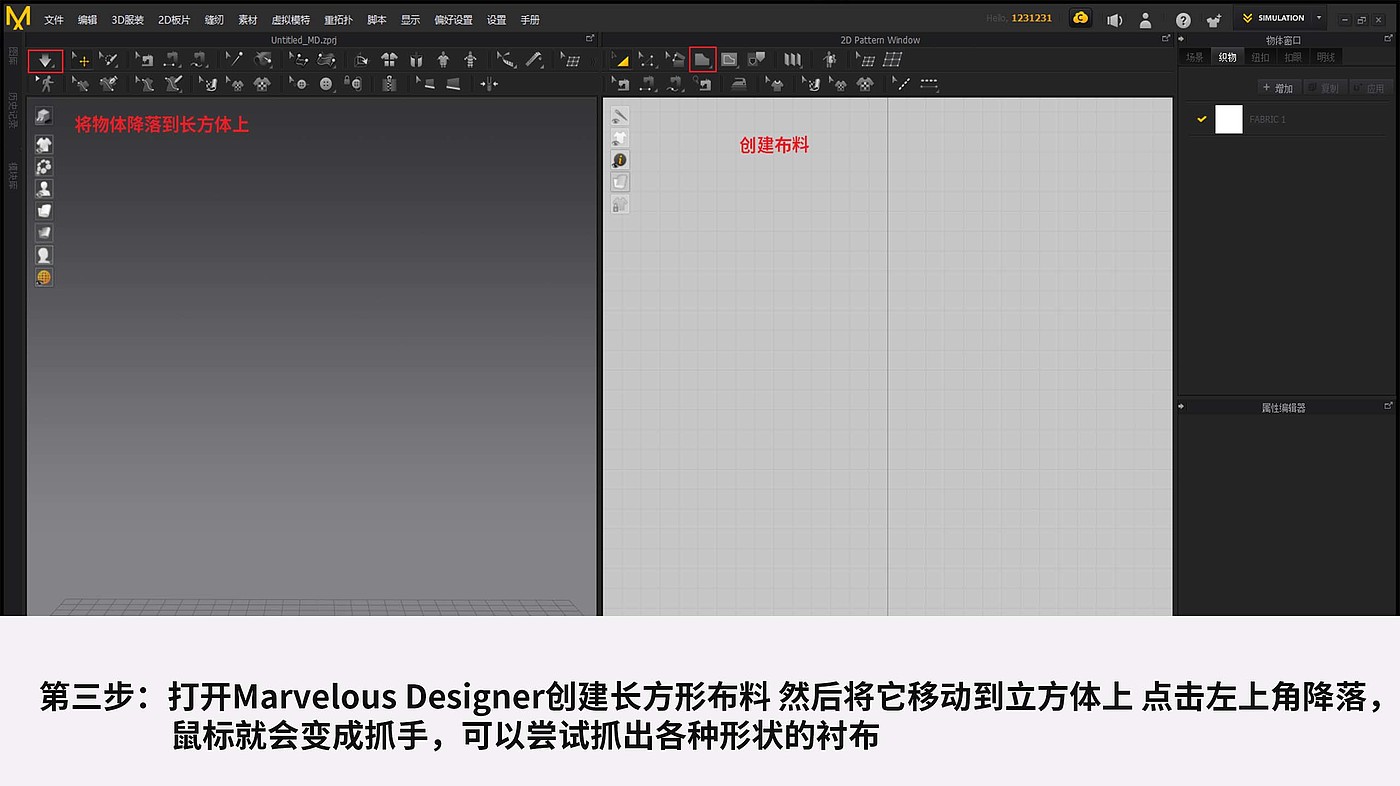Viewport: 1400px width, 786px height.
Task: Switch to the 织物 tab
Action: coord(1227,57)
